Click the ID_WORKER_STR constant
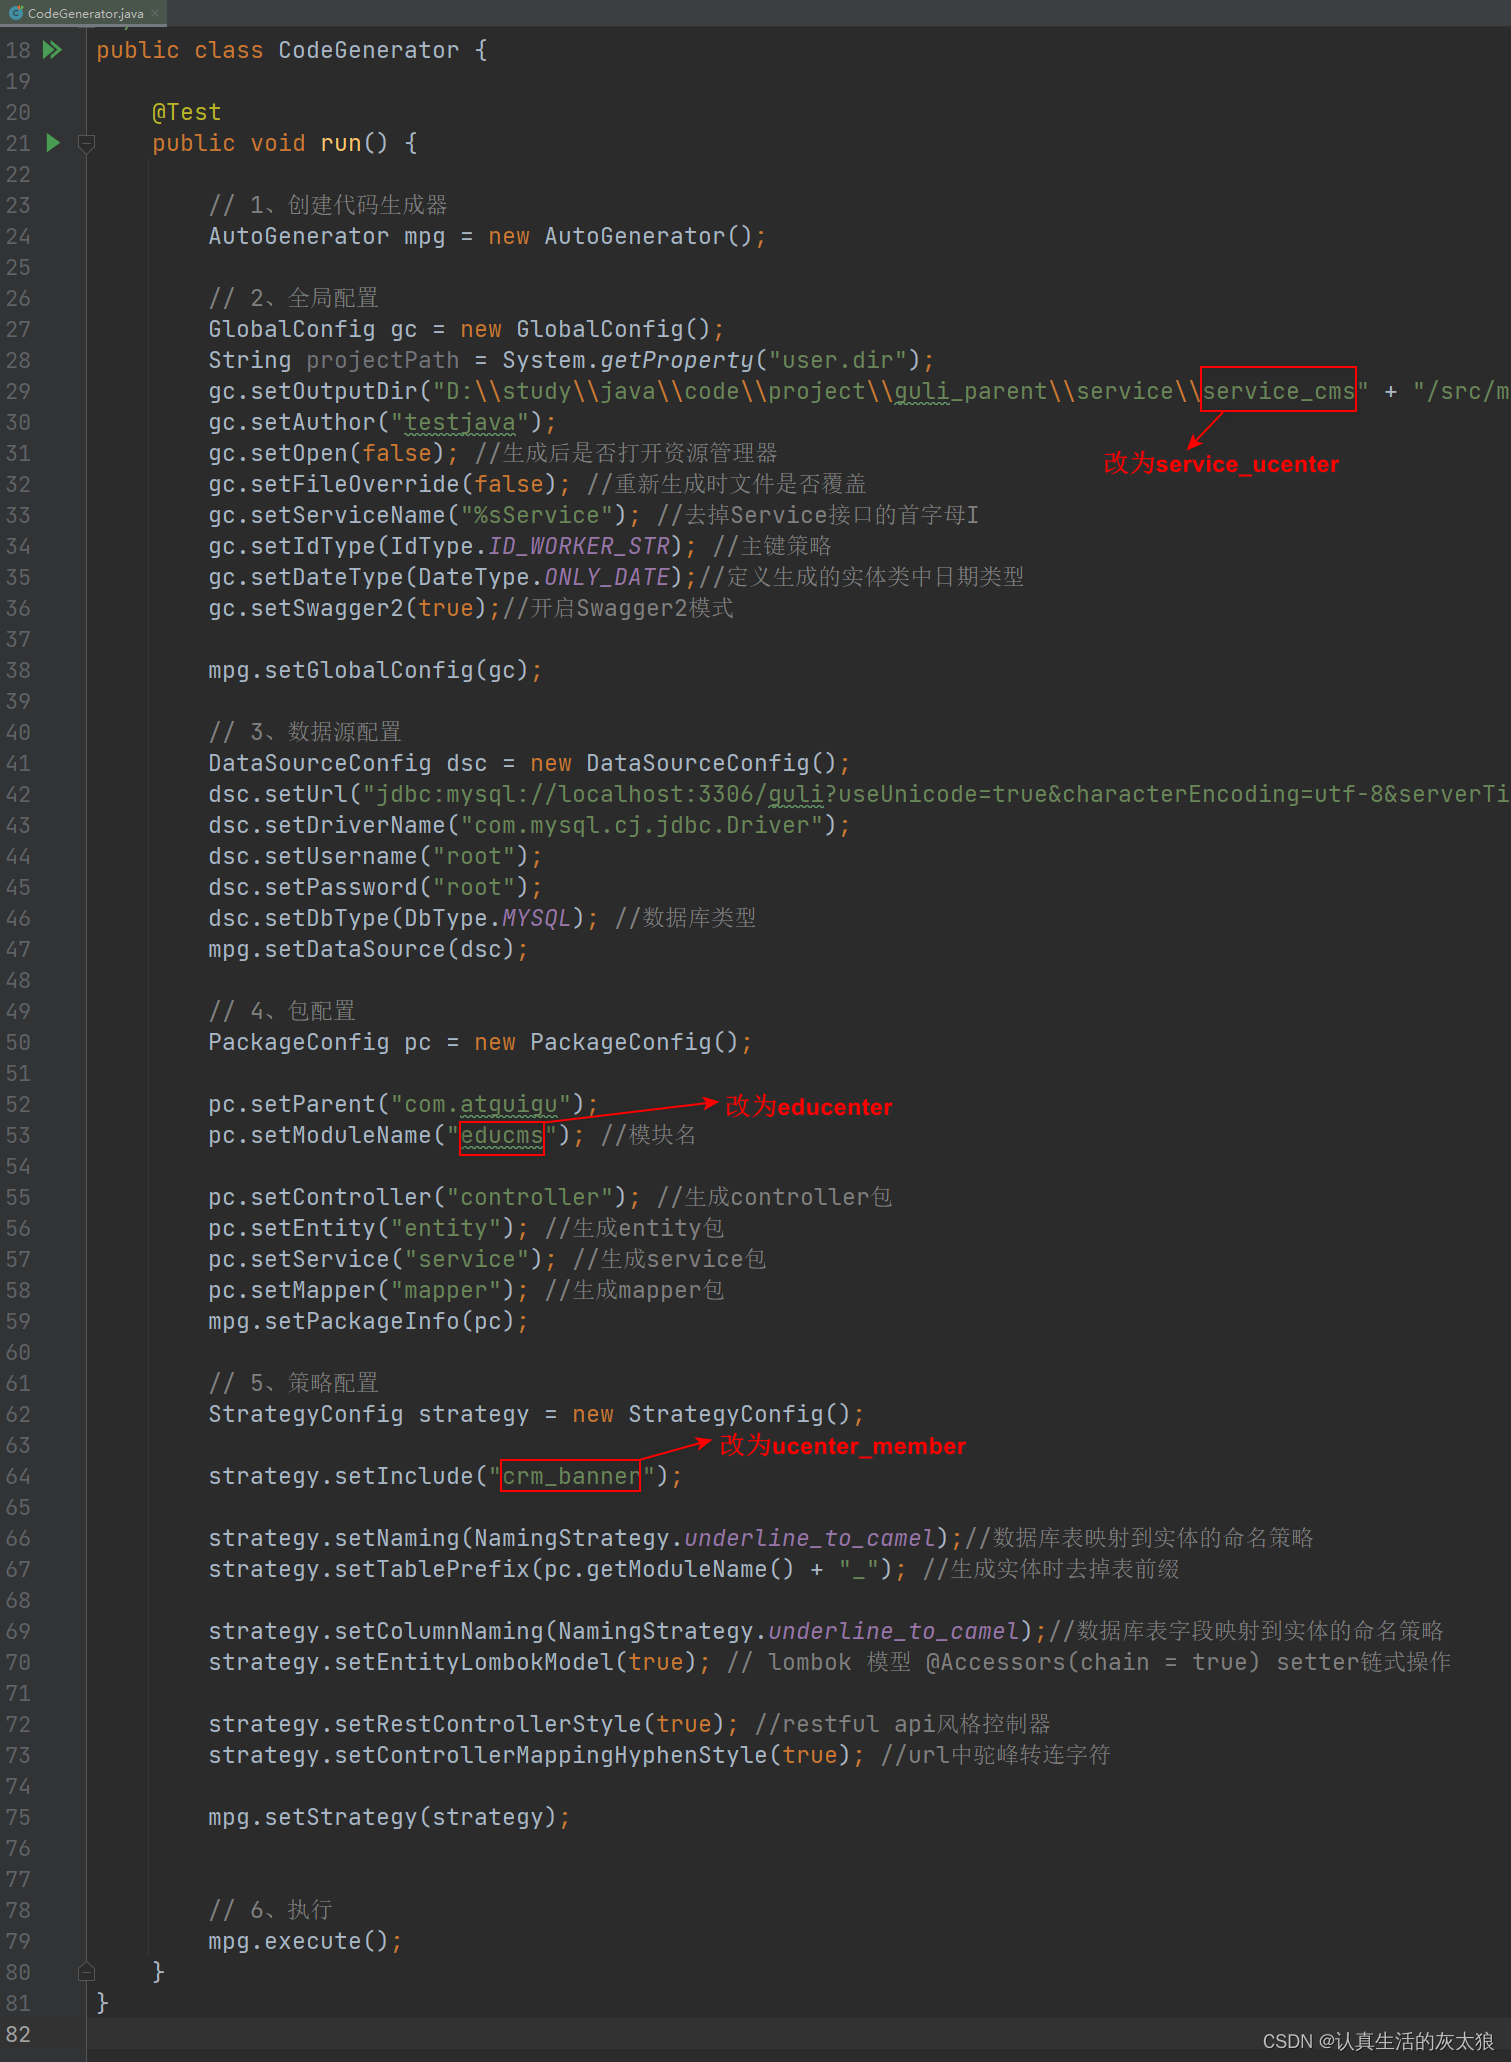Screen dimensions: 1511x2062 [x=579, y=546]
